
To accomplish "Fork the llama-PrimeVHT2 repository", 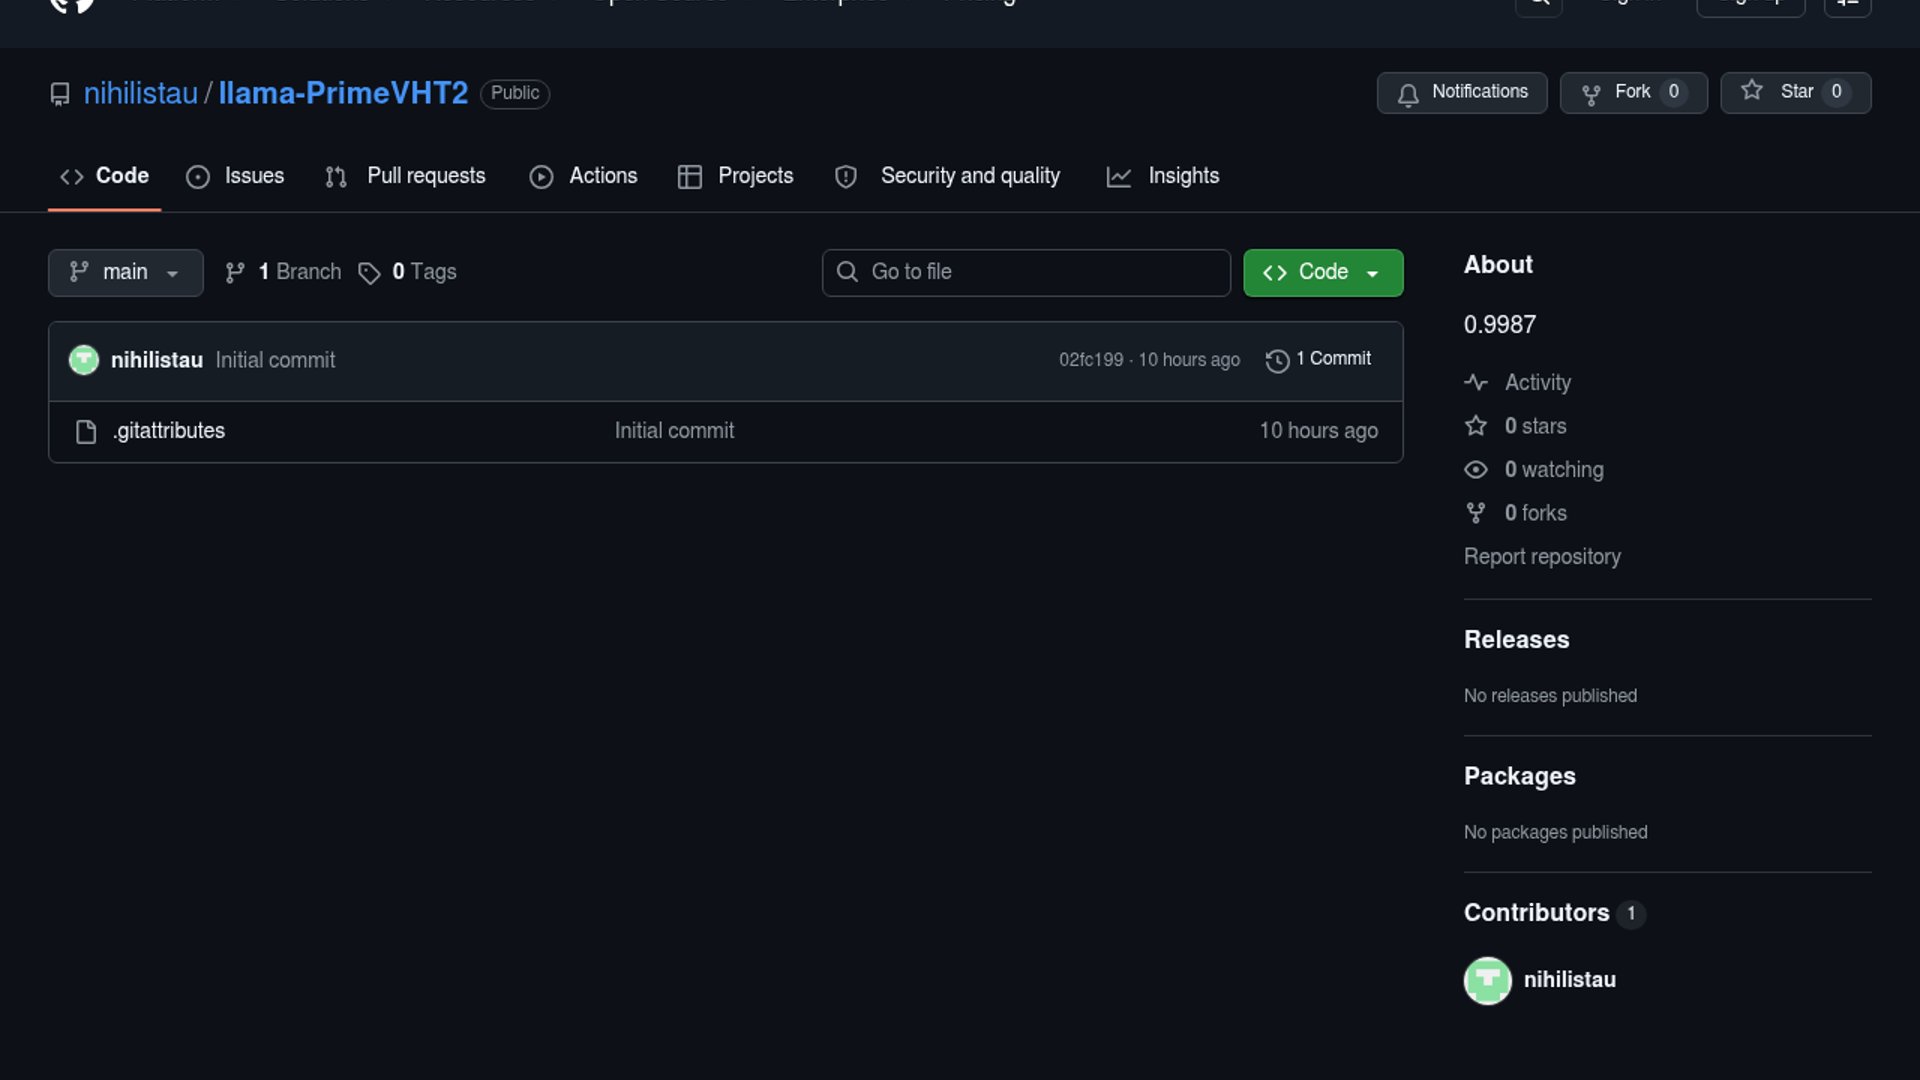I will click(1633, 93).
